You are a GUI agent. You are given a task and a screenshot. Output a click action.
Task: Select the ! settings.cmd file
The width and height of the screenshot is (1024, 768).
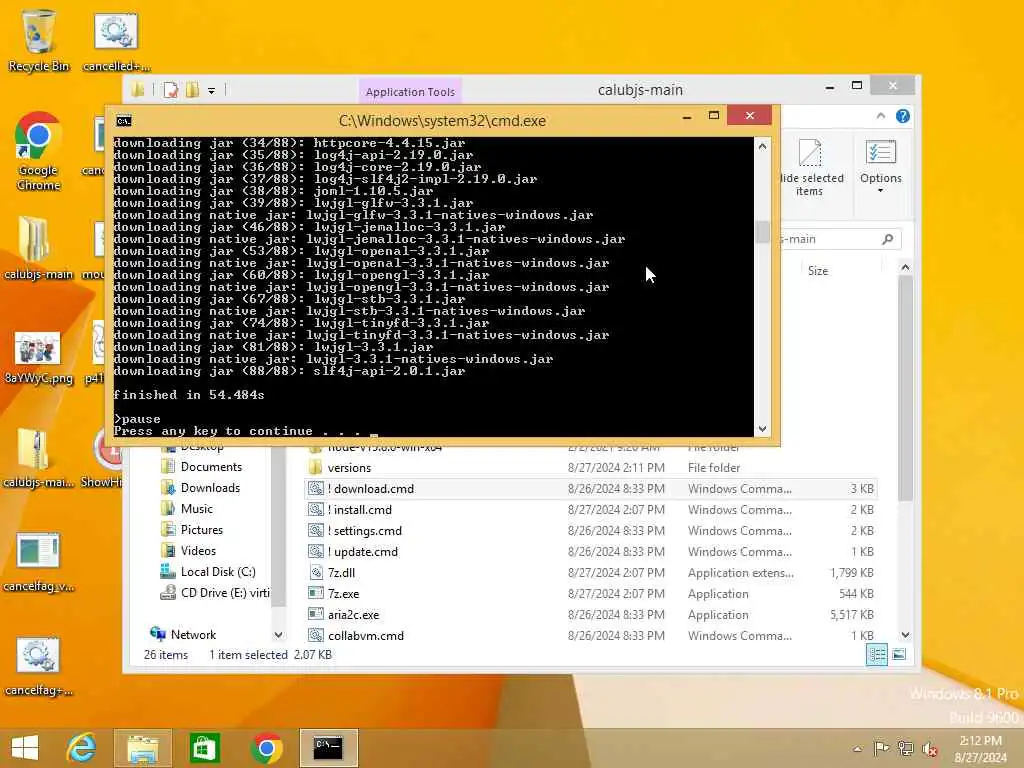click(590, 530)
